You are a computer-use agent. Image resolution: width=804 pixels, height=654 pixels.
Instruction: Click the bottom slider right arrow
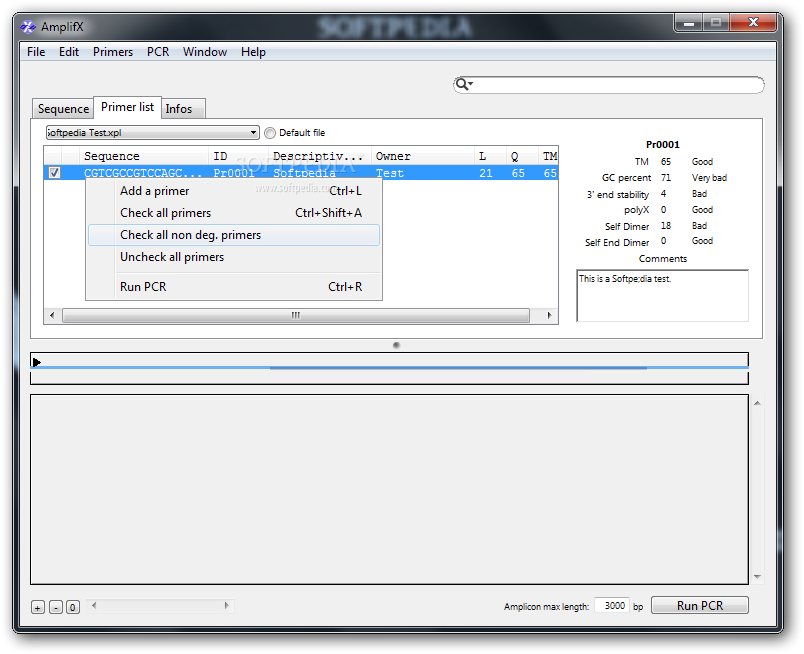point(226,606)
